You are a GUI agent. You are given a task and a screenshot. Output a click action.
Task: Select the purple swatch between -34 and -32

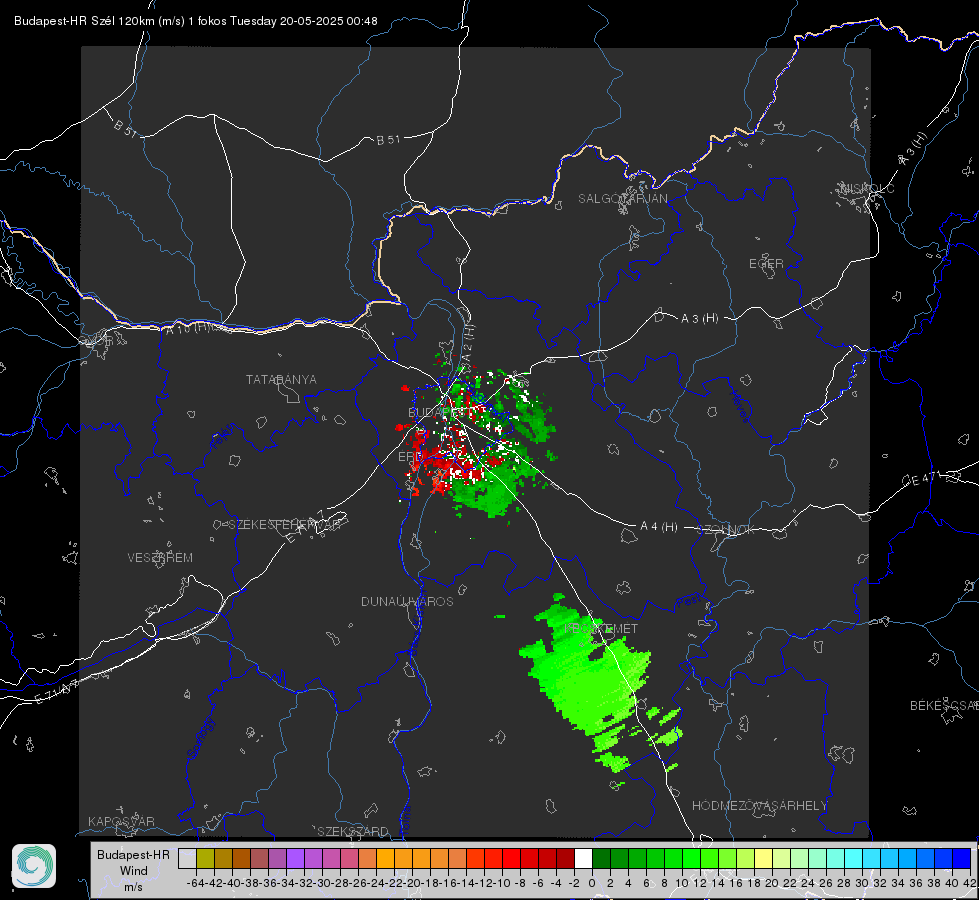click(x=295, y=858)
